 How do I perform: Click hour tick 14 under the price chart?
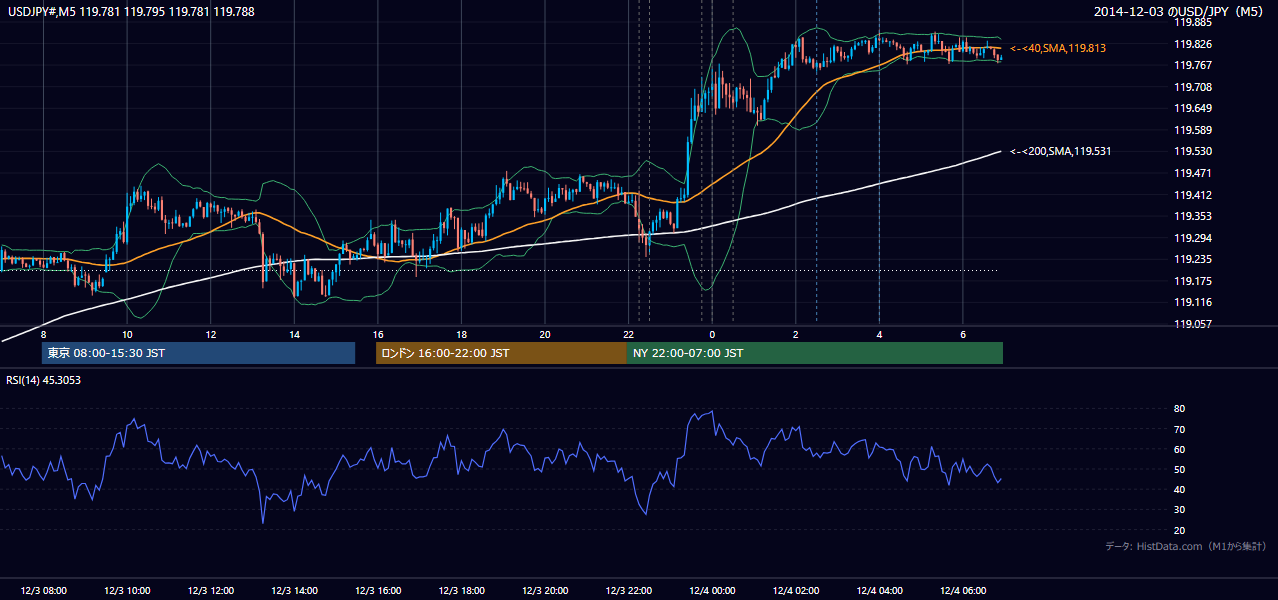click(294, 334)
